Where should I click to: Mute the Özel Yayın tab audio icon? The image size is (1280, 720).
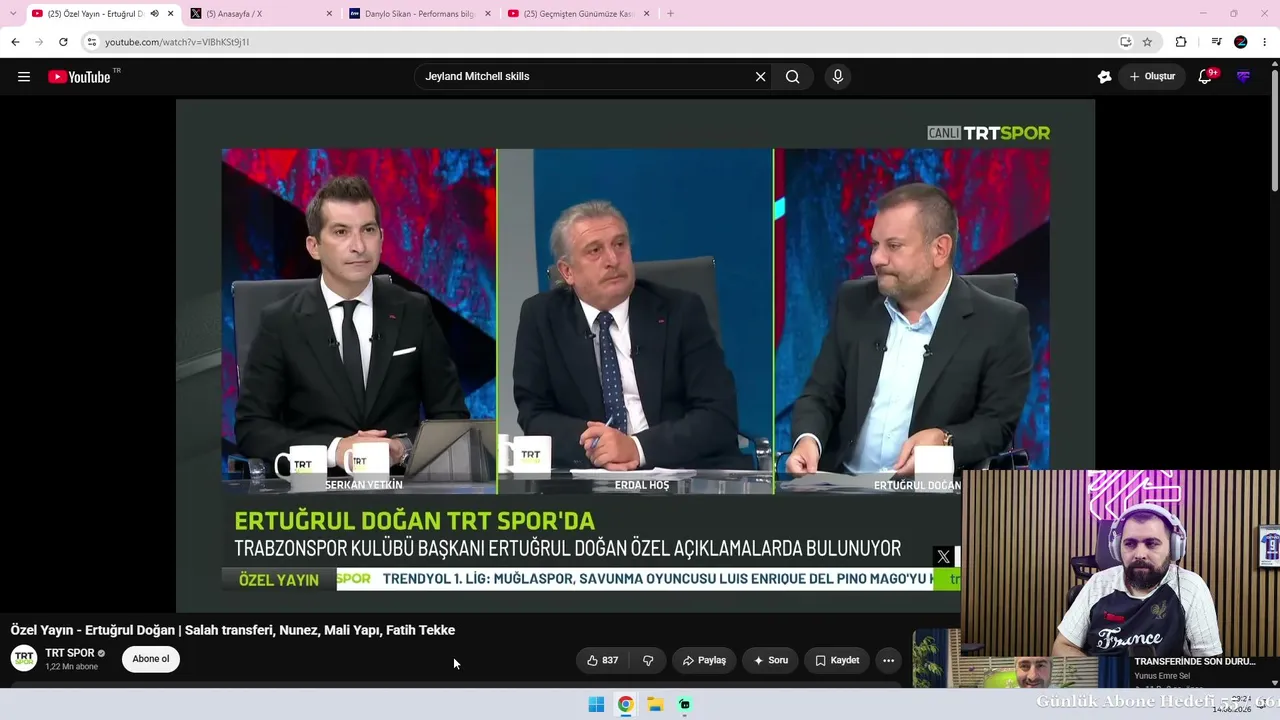[x=154, y=14]
